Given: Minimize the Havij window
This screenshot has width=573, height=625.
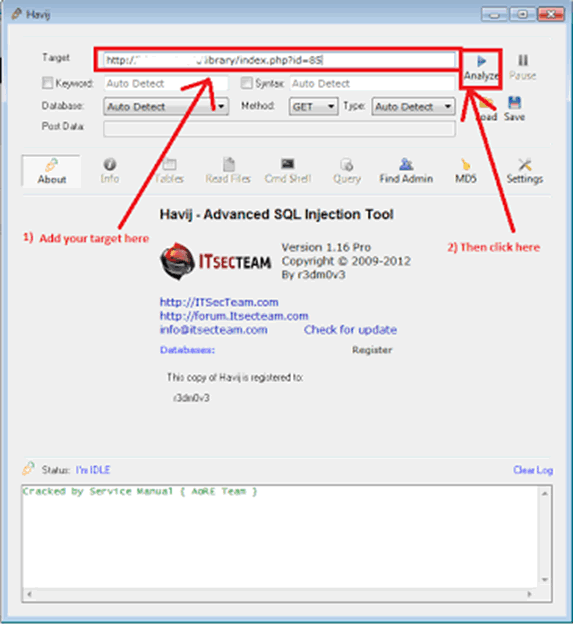Looking at the screenshot, I should point(495,14).
